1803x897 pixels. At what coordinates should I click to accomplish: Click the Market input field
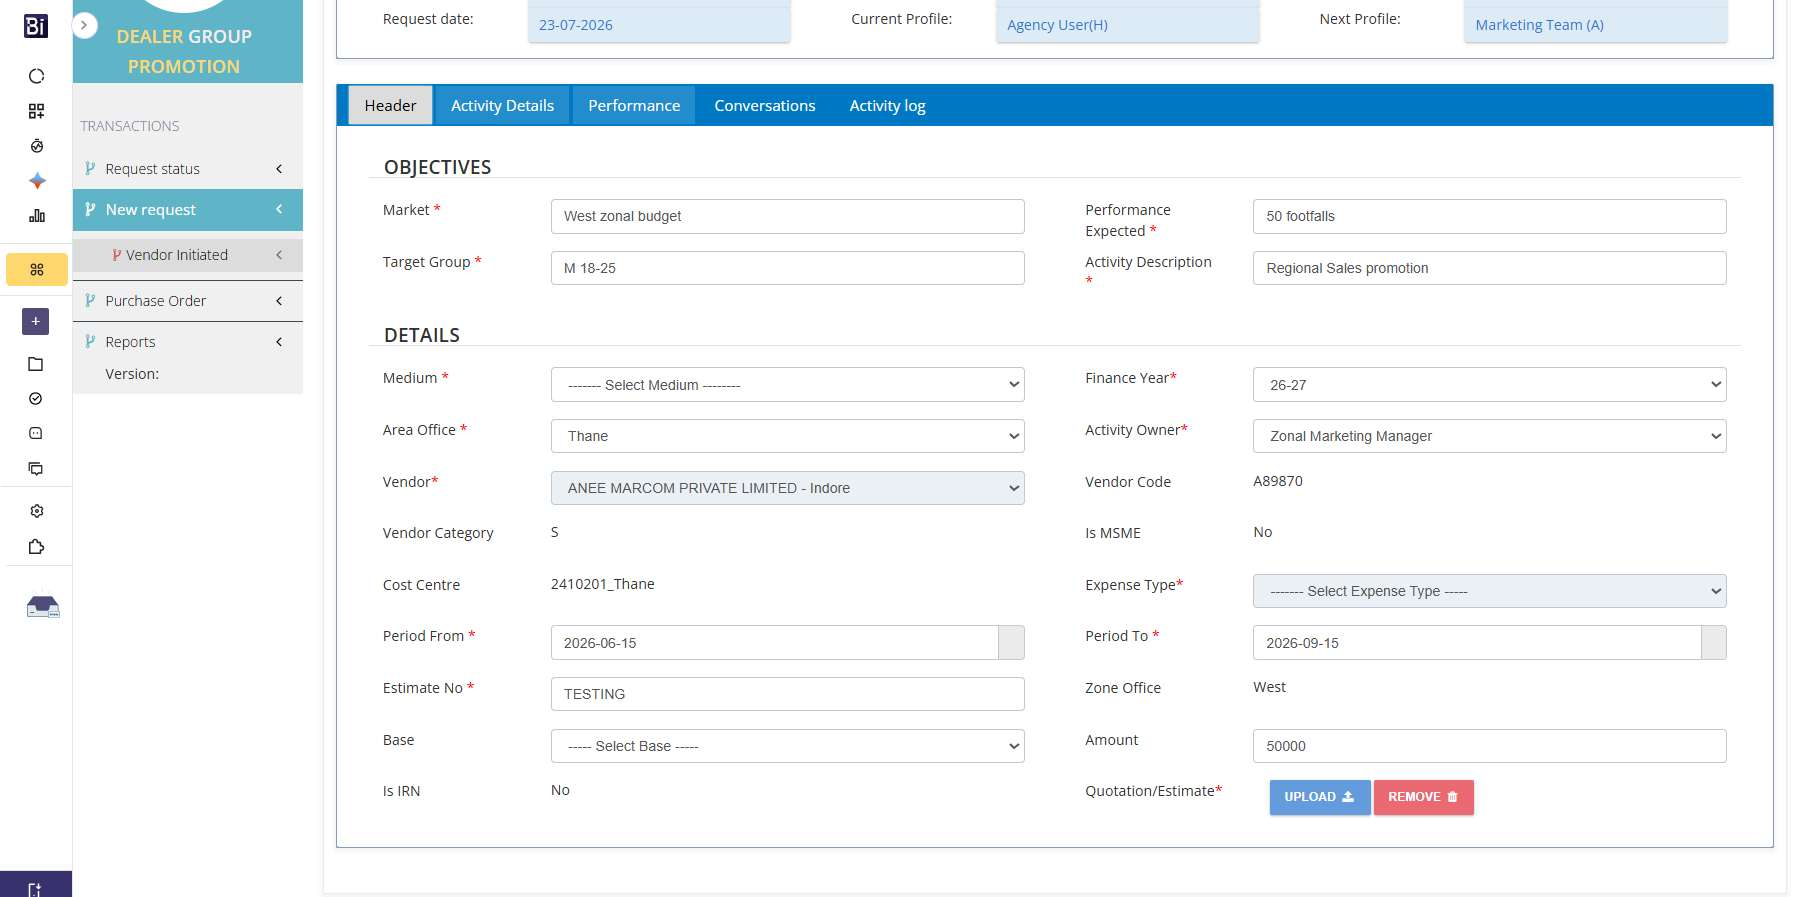787,216
